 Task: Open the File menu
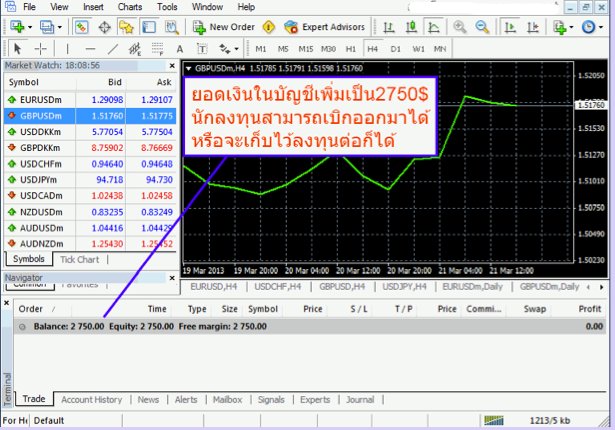pos(29,7)
